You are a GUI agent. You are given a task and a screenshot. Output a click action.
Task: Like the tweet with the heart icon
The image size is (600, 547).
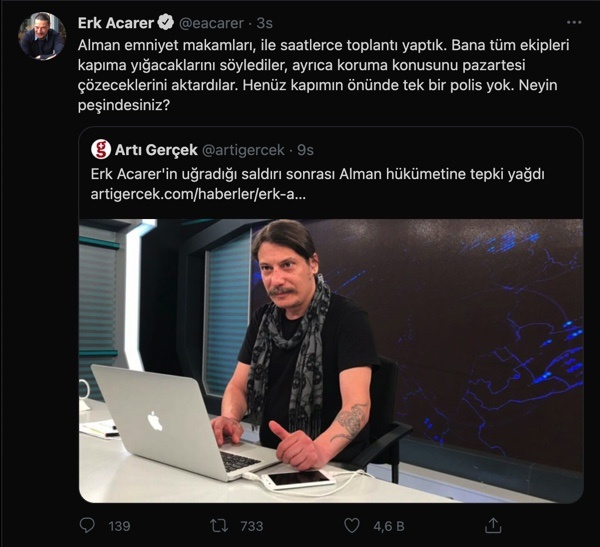point(352,526)
